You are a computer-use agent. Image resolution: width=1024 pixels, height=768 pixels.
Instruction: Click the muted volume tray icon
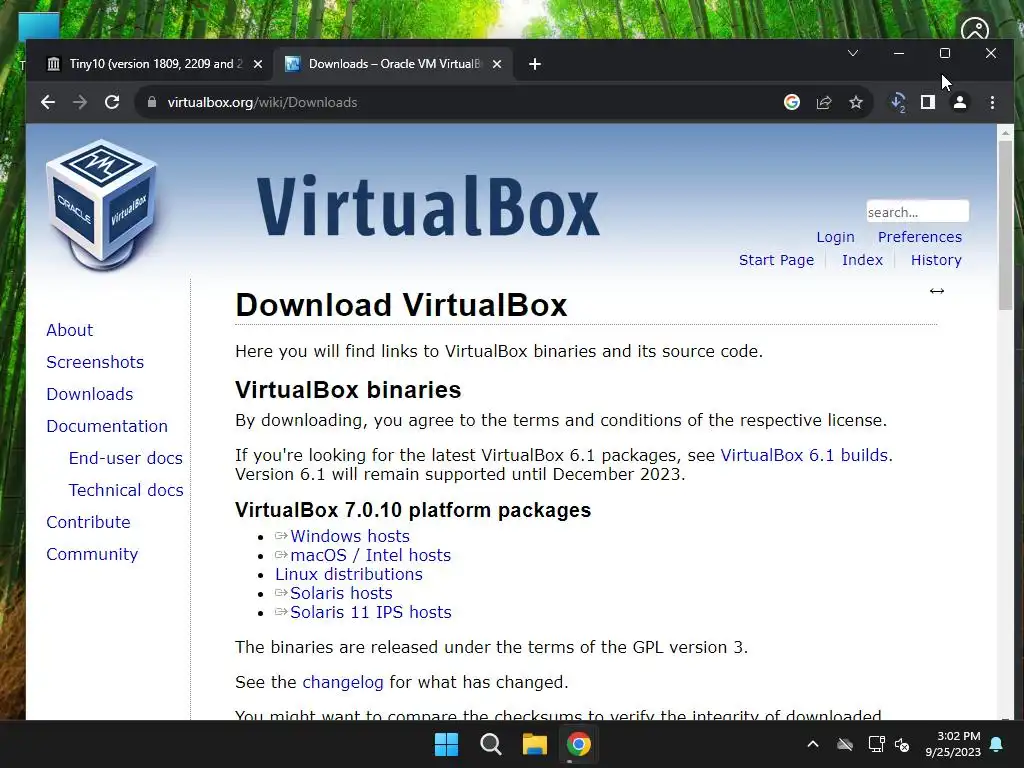[902, 744]
